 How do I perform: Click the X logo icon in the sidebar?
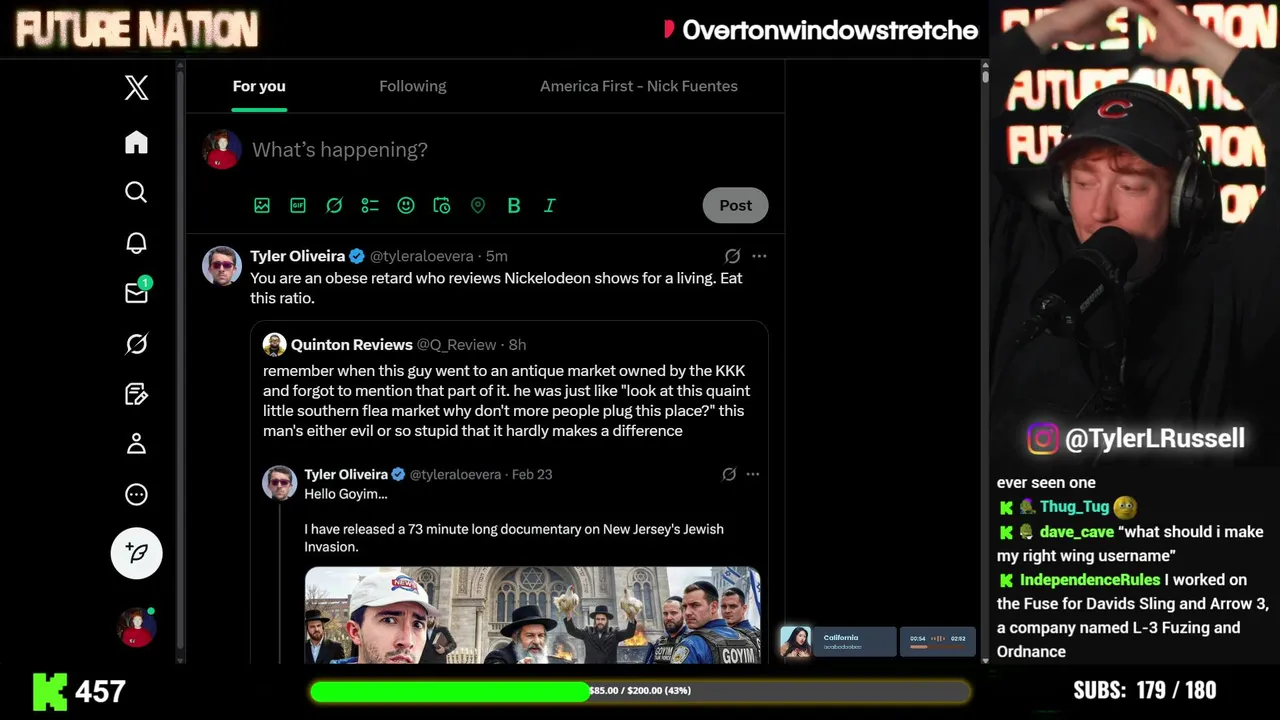[x=137, y=87]
